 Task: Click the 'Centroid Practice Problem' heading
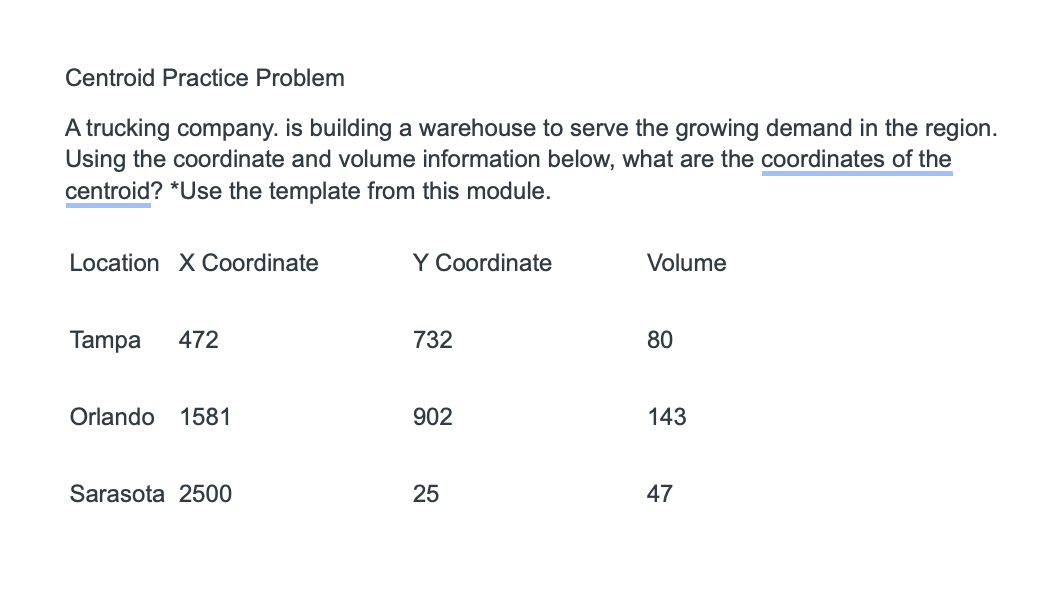click(x=205, y=78)
